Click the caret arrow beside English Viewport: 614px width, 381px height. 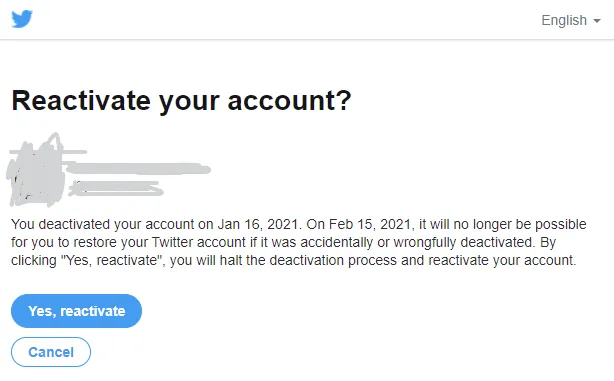[597, 21]
